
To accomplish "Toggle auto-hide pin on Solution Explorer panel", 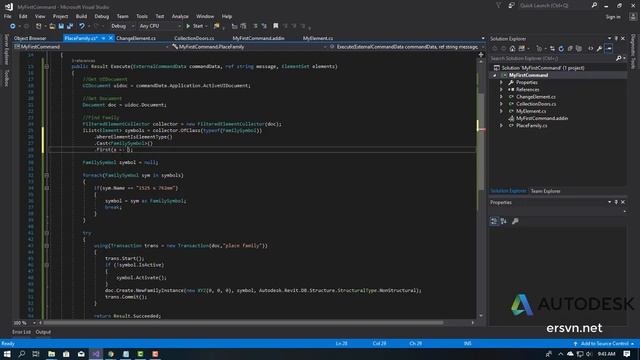I will (x=616, y=38).
